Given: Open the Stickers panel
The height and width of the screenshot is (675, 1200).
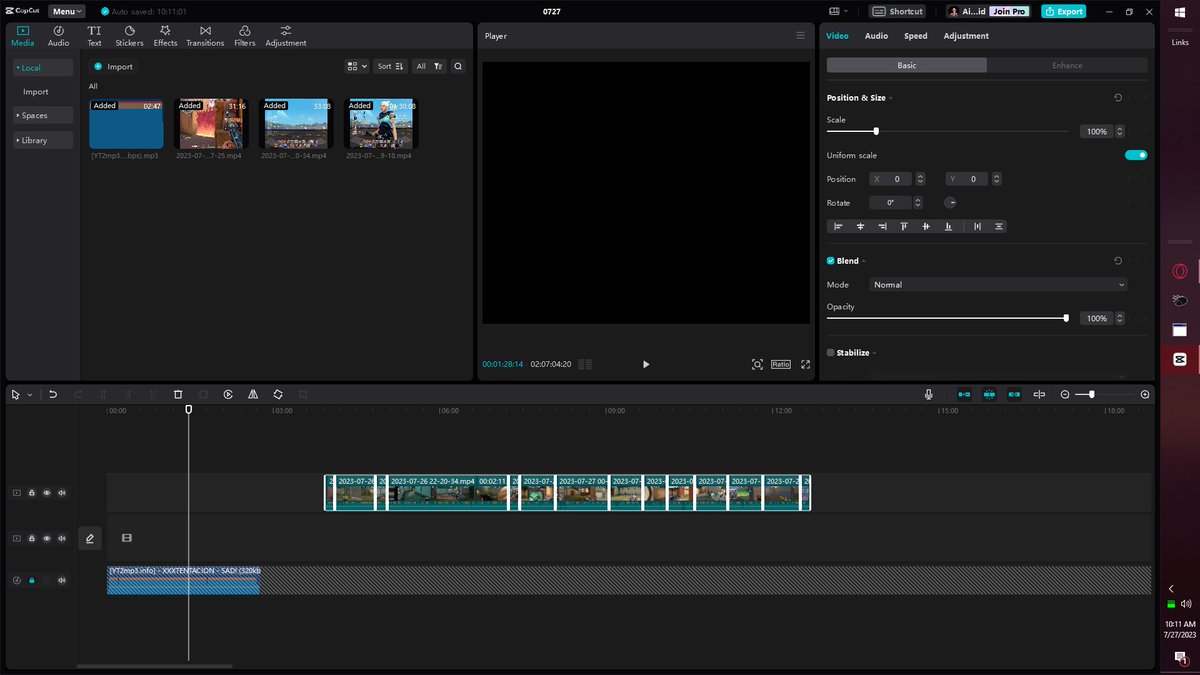Looking at the screenshot, I should [129, 36].
